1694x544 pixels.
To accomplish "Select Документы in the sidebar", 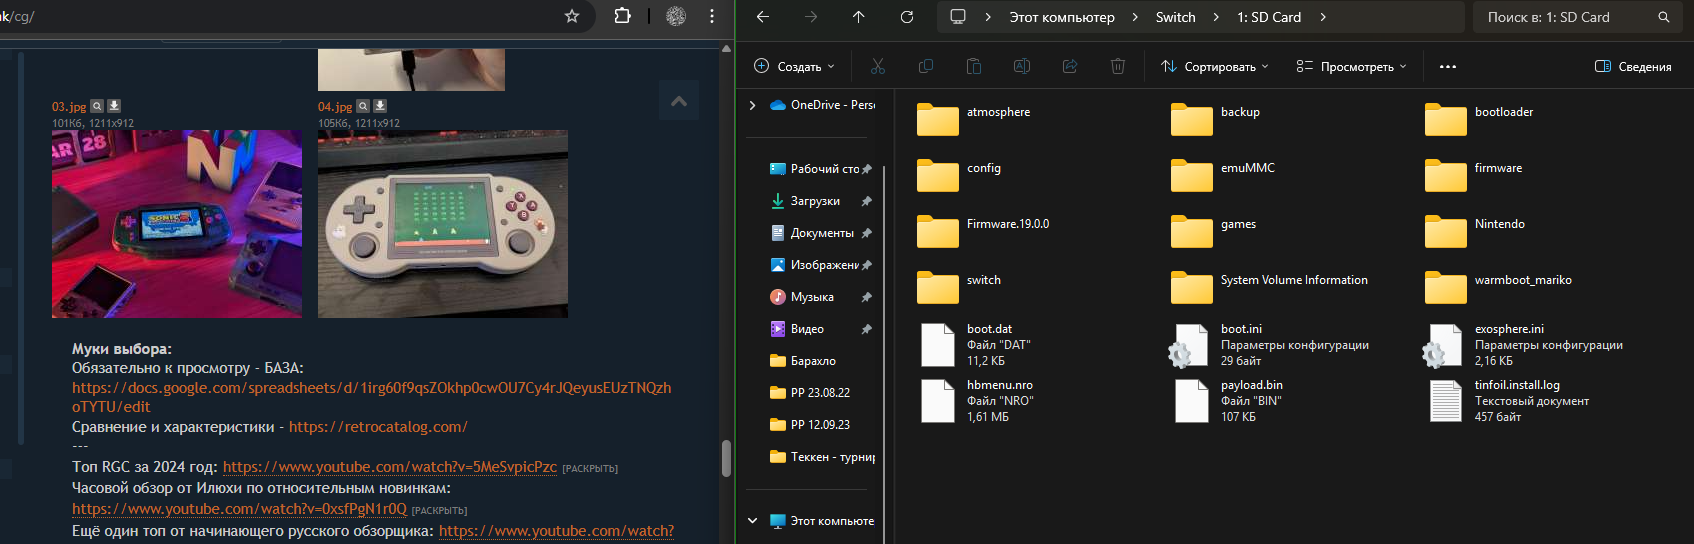I will tap(820, 233).
